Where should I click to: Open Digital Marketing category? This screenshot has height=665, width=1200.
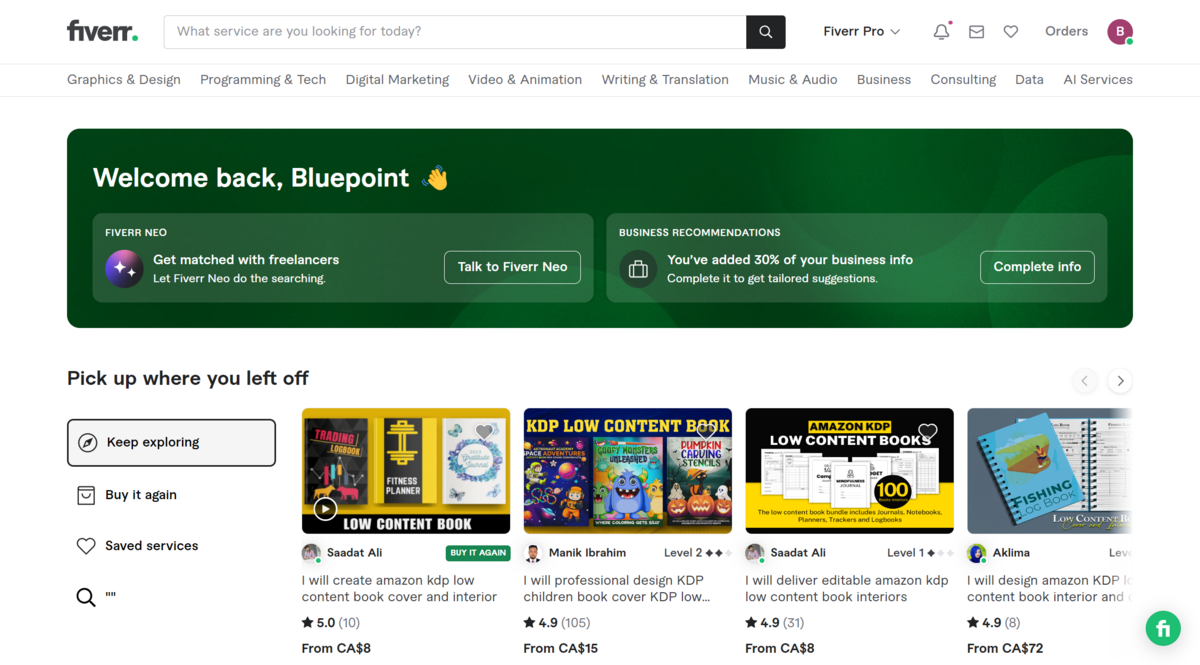pos(397,80)
